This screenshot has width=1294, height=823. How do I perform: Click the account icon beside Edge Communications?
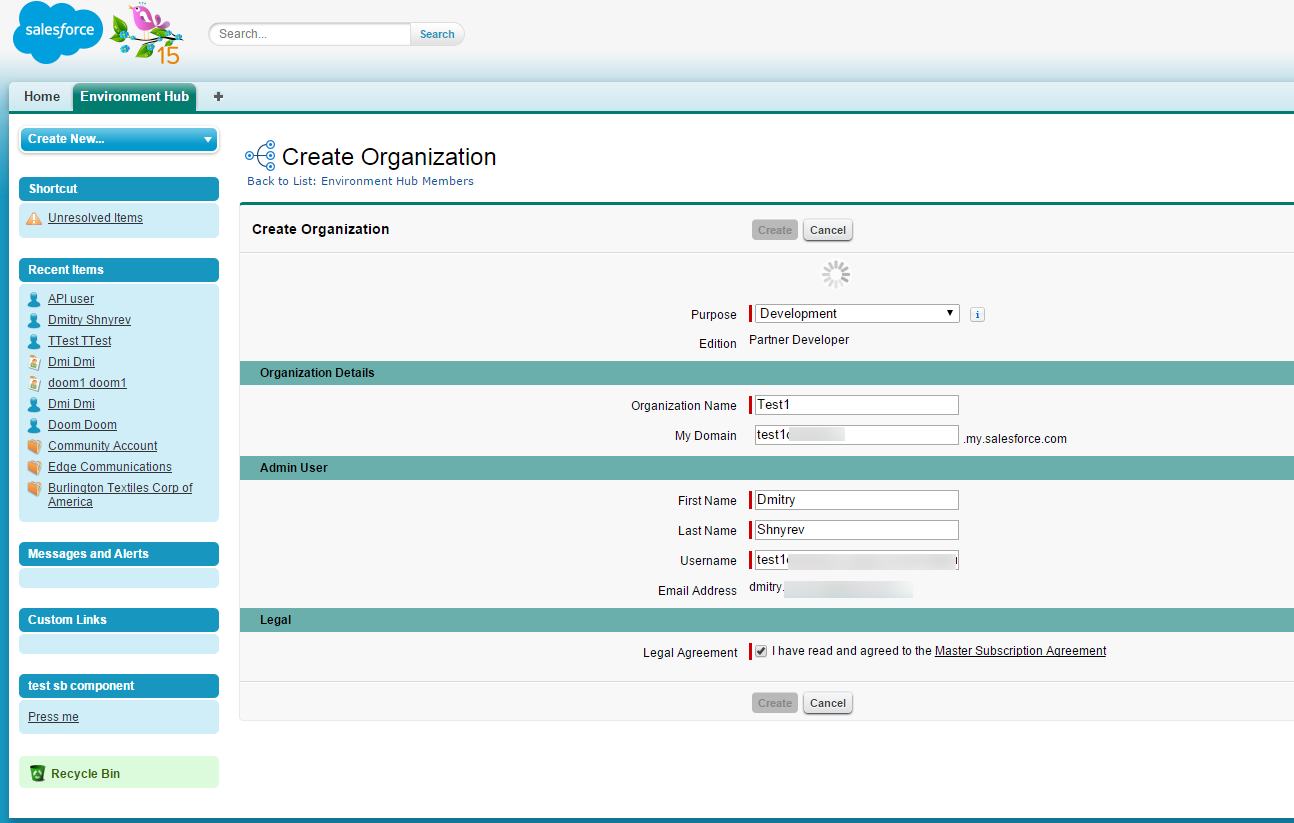34,467
